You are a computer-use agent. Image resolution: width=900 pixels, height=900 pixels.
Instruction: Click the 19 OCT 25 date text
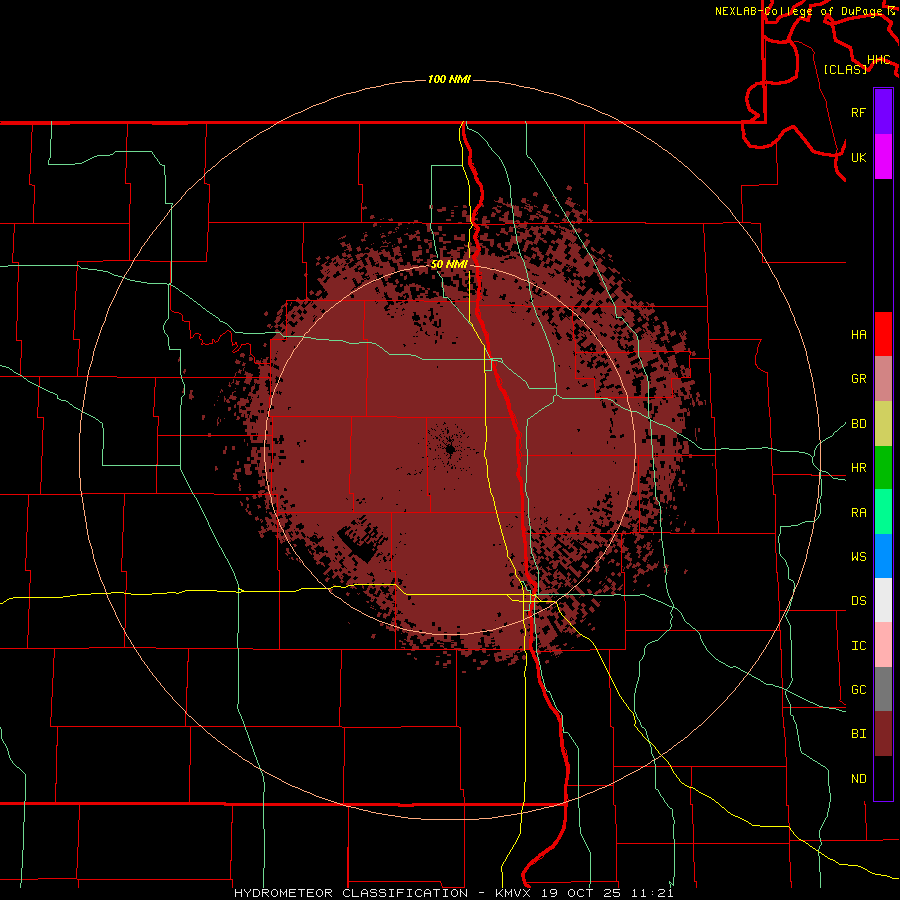pyautogui.click(x=582, y=893)
